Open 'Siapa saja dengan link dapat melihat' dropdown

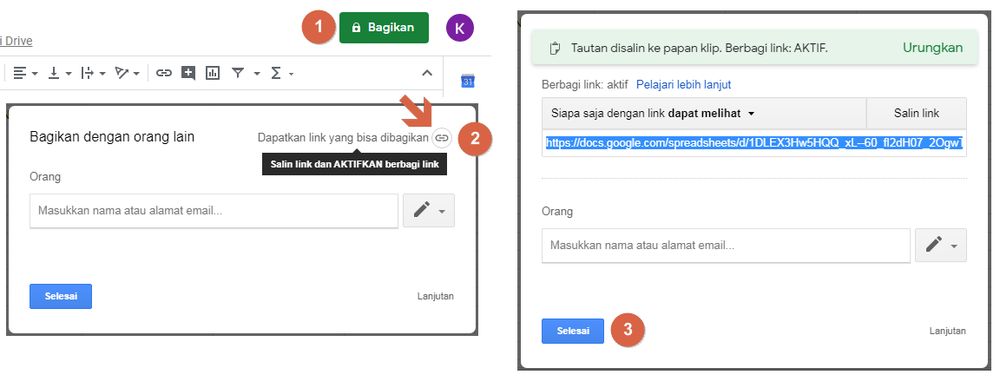[x=704, y=114]
